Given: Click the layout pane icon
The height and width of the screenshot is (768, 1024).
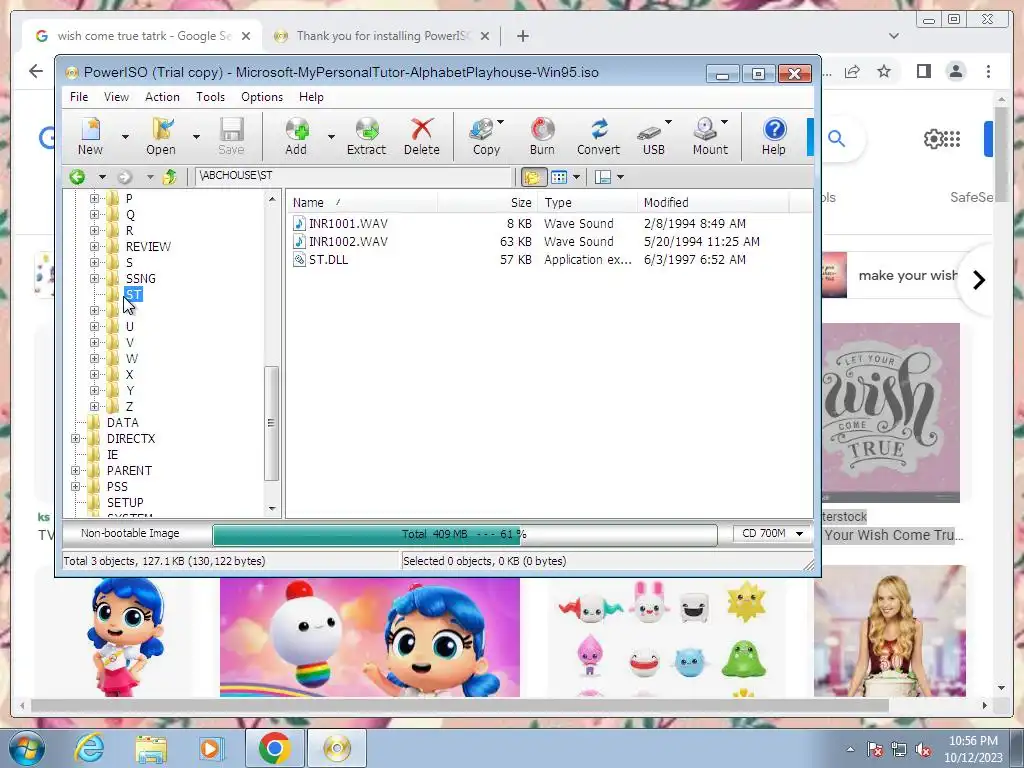Looking at the screenshot, I should point(603,177).
